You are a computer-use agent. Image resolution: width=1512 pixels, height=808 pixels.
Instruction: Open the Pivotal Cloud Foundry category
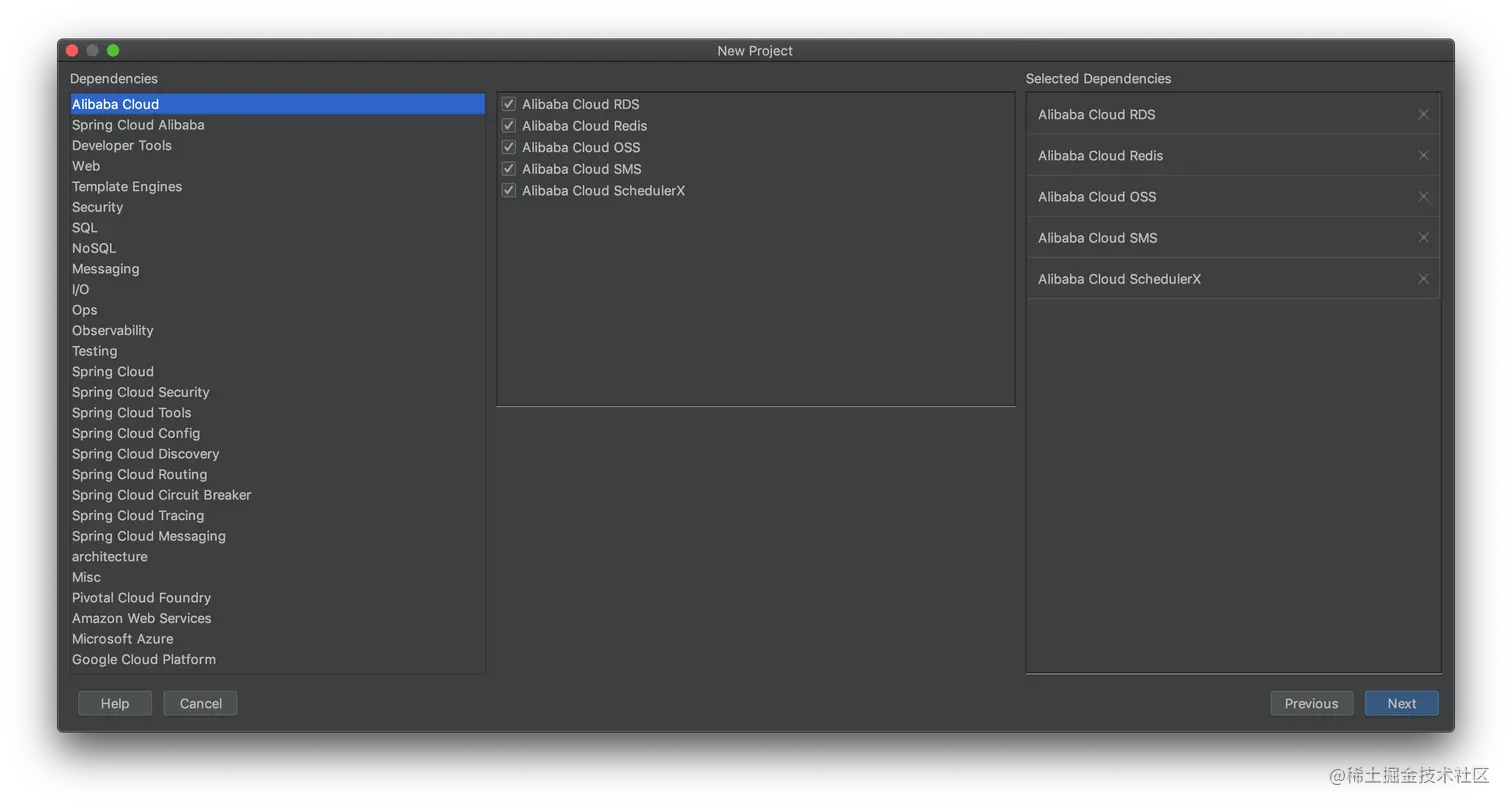pos(277,598)
